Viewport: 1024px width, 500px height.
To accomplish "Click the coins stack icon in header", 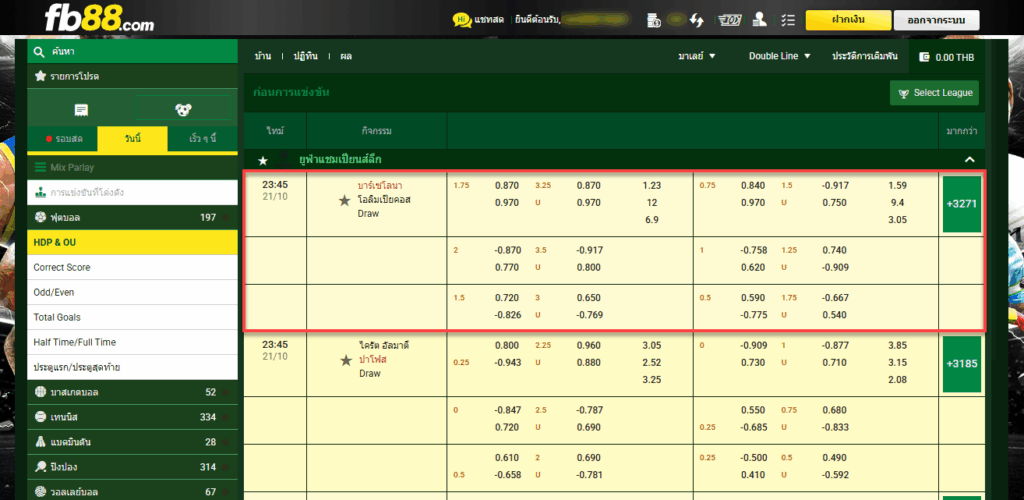I will coord(654,20).
